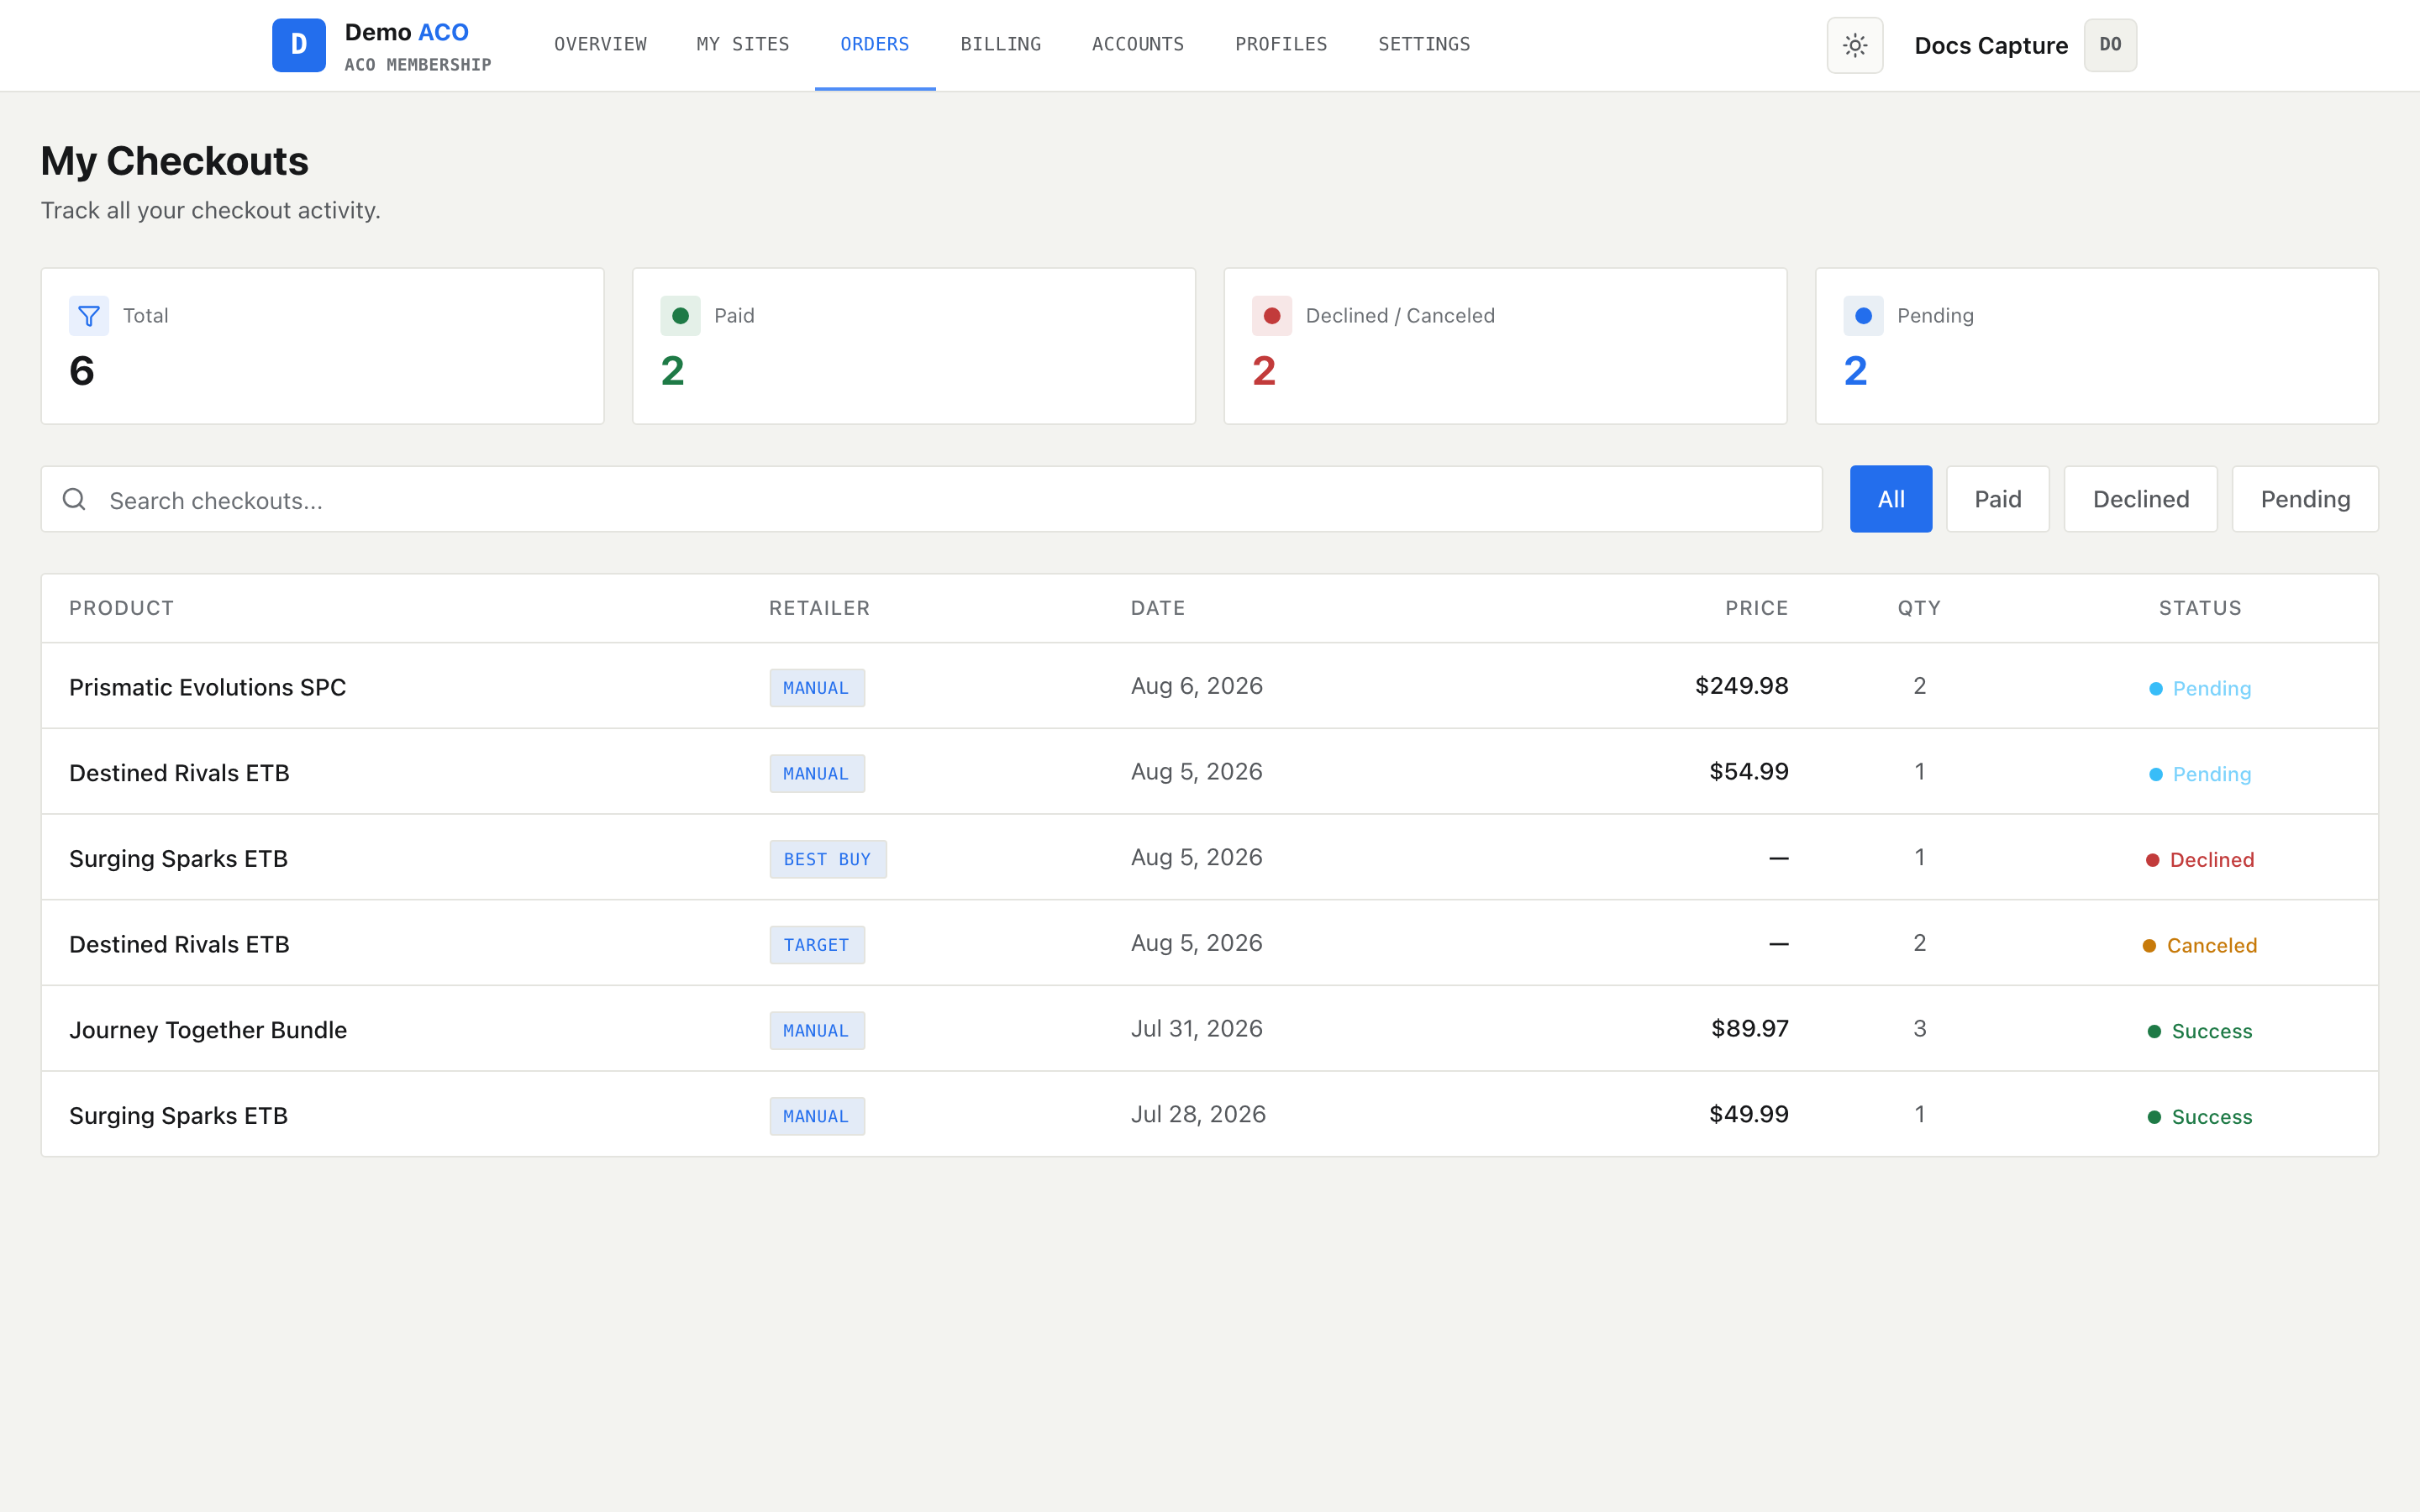Go to the Settings tab
This screenshot has height=1512, width=2420.
pyautogui.click(x=1424, y=44)
